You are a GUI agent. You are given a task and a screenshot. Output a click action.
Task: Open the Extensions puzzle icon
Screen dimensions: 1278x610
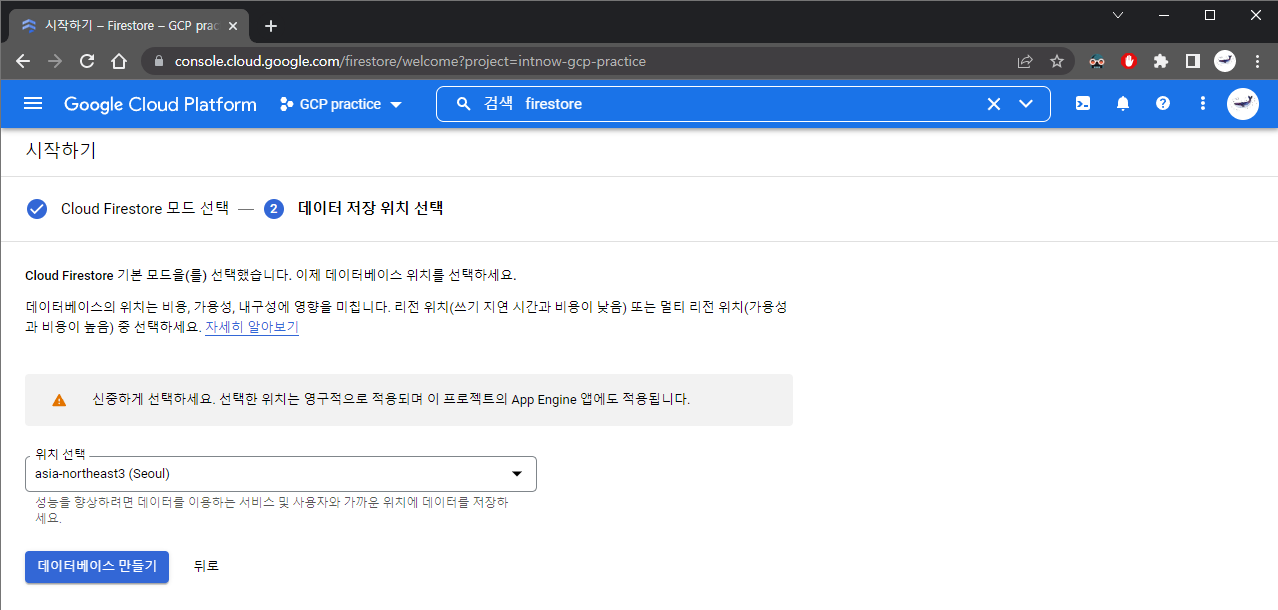point(1161,61)
